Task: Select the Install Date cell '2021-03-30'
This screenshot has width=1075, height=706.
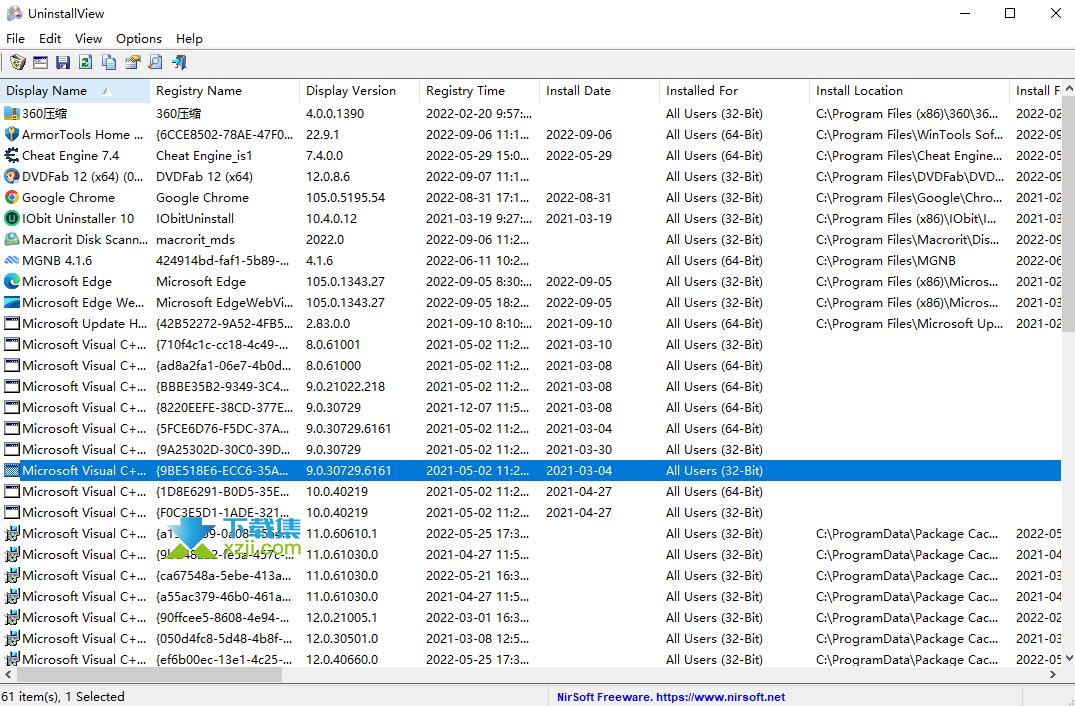Action: pos(579,450)
